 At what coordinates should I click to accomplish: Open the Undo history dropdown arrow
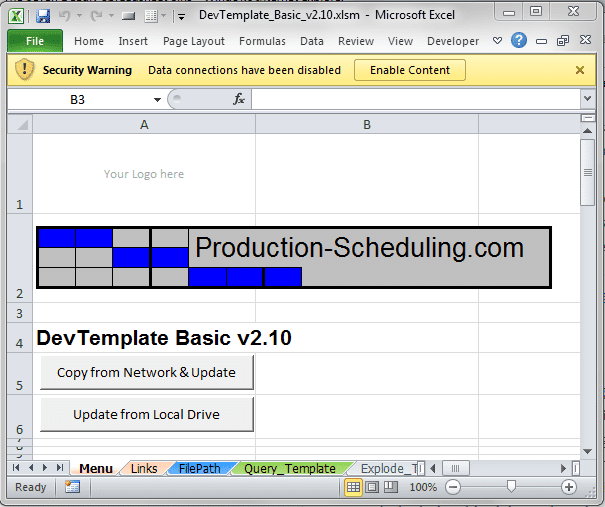[79, 16]
